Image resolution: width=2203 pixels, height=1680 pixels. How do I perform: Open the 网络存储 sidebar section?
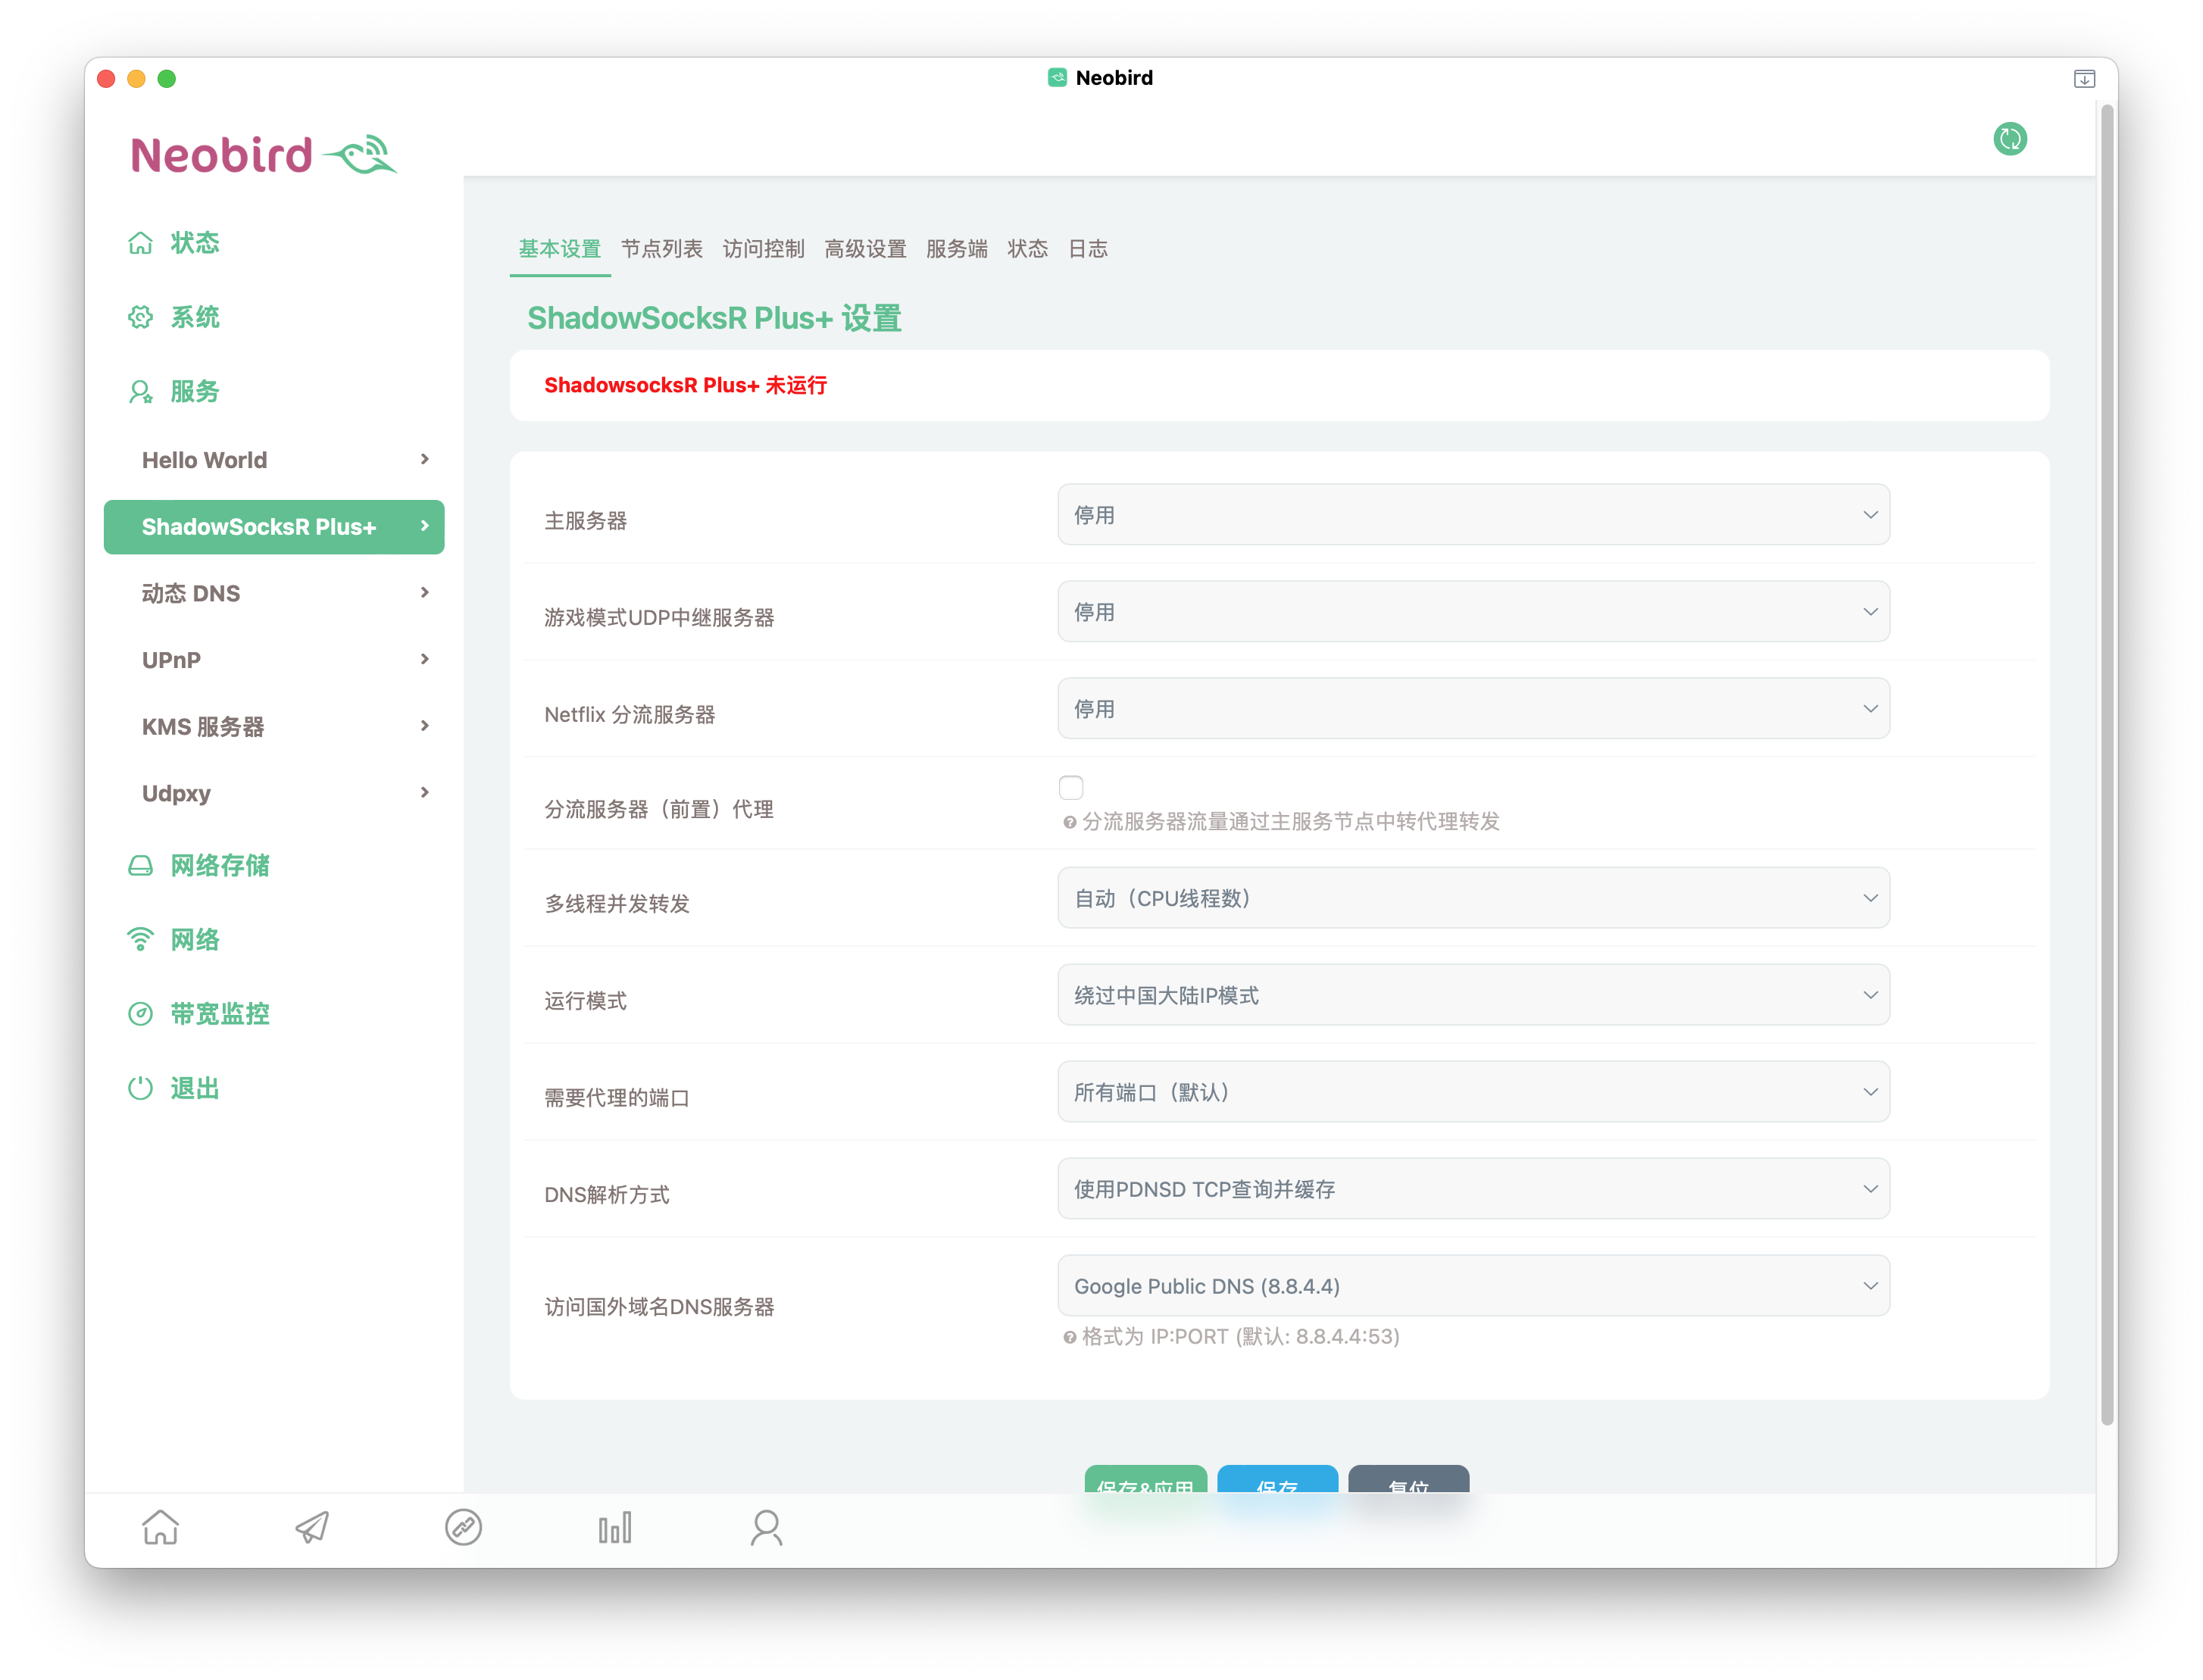click(219, 865)
